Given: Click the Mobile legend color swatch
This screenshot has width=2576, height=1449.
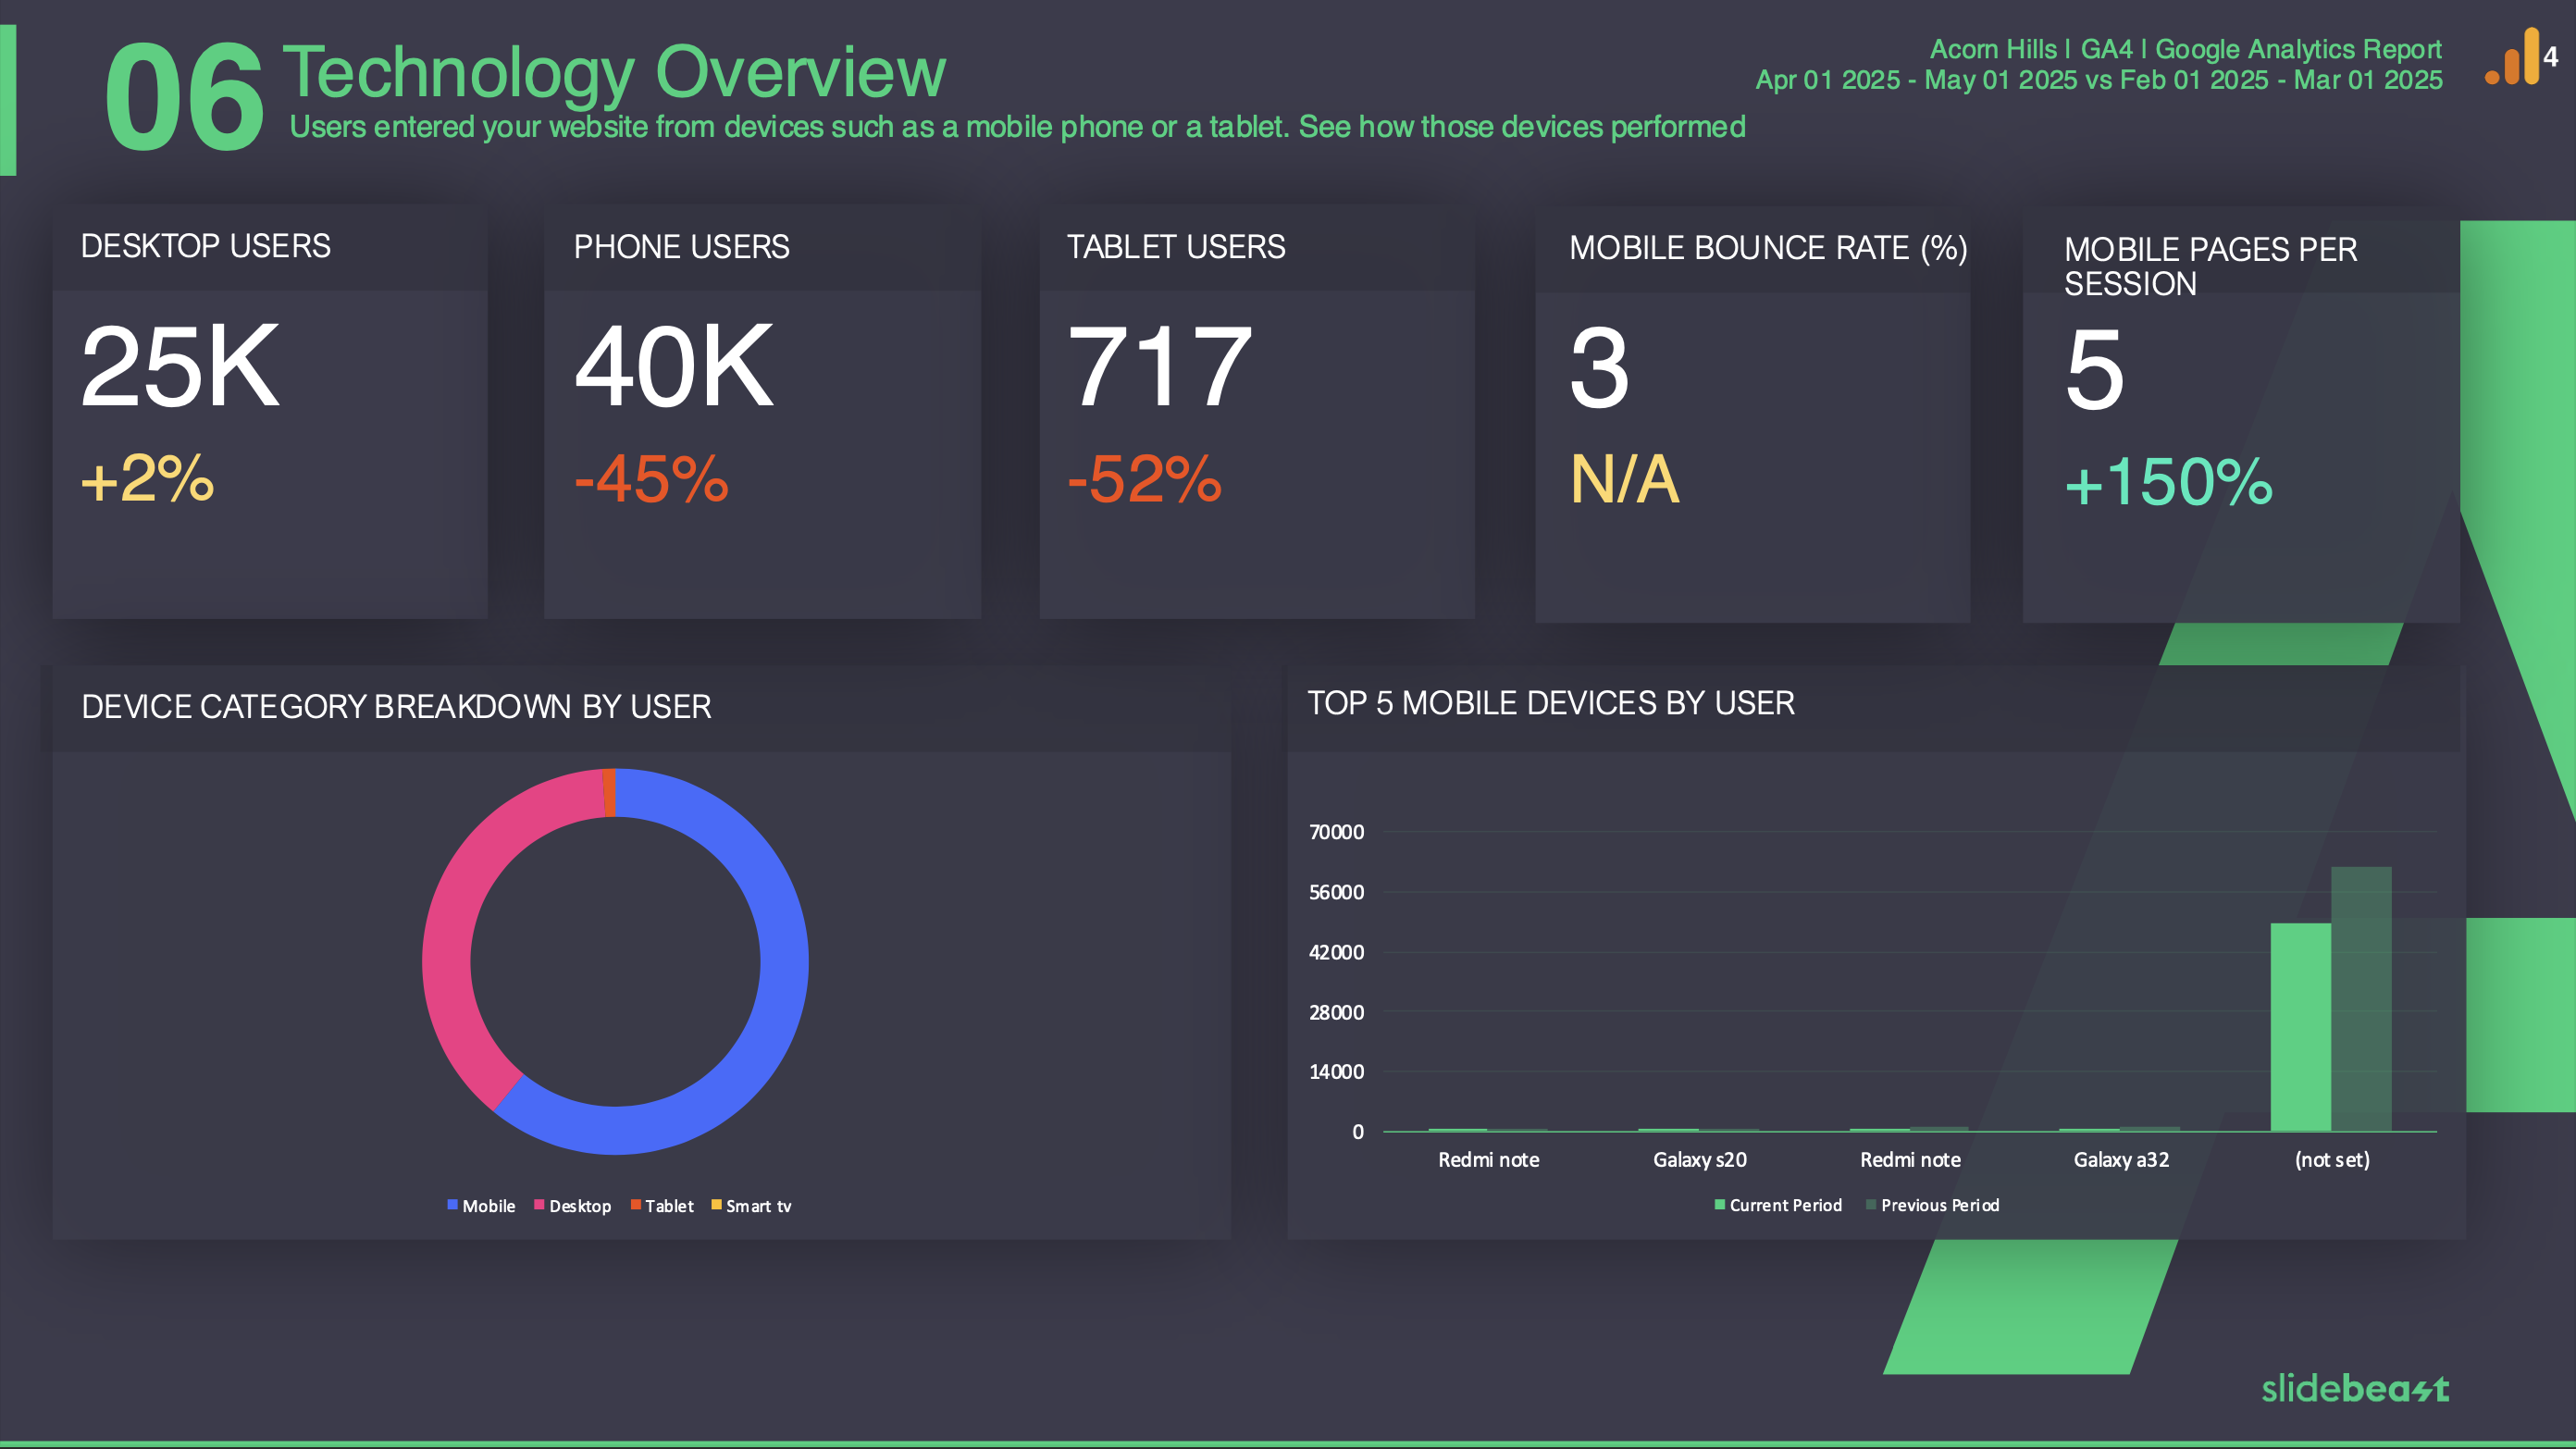Looking at the screenshot, I should click(452, 1204).
